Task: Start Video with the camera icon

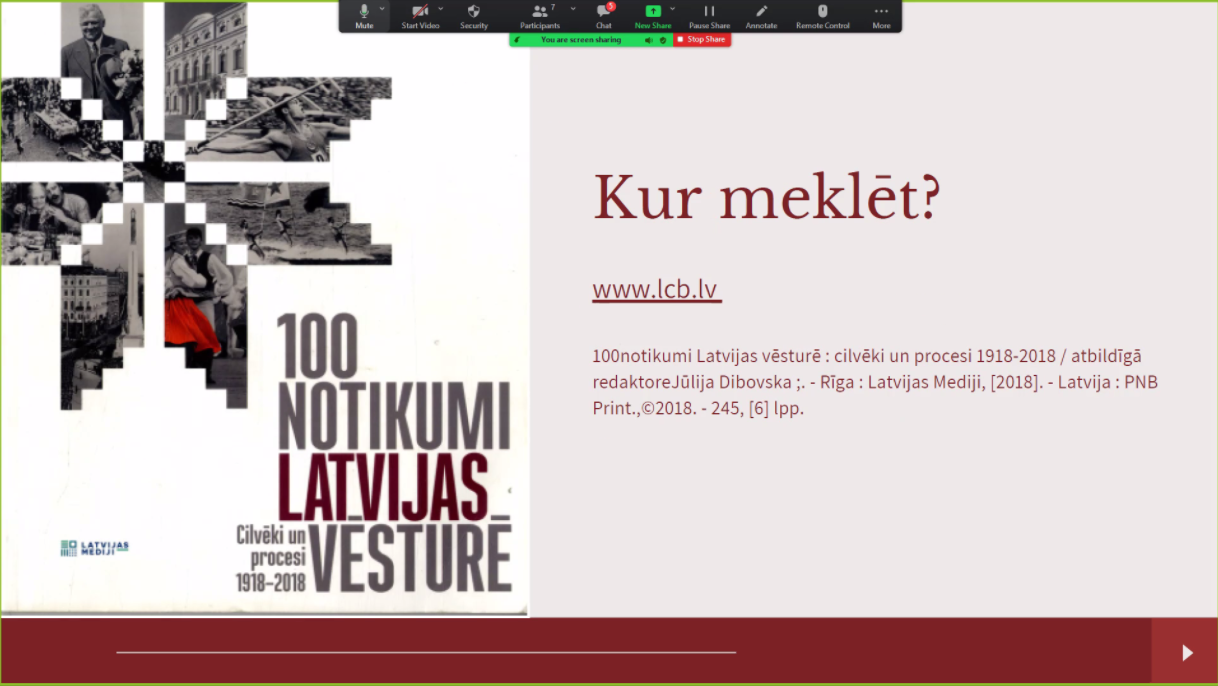Action: click(x=420, y=15)
